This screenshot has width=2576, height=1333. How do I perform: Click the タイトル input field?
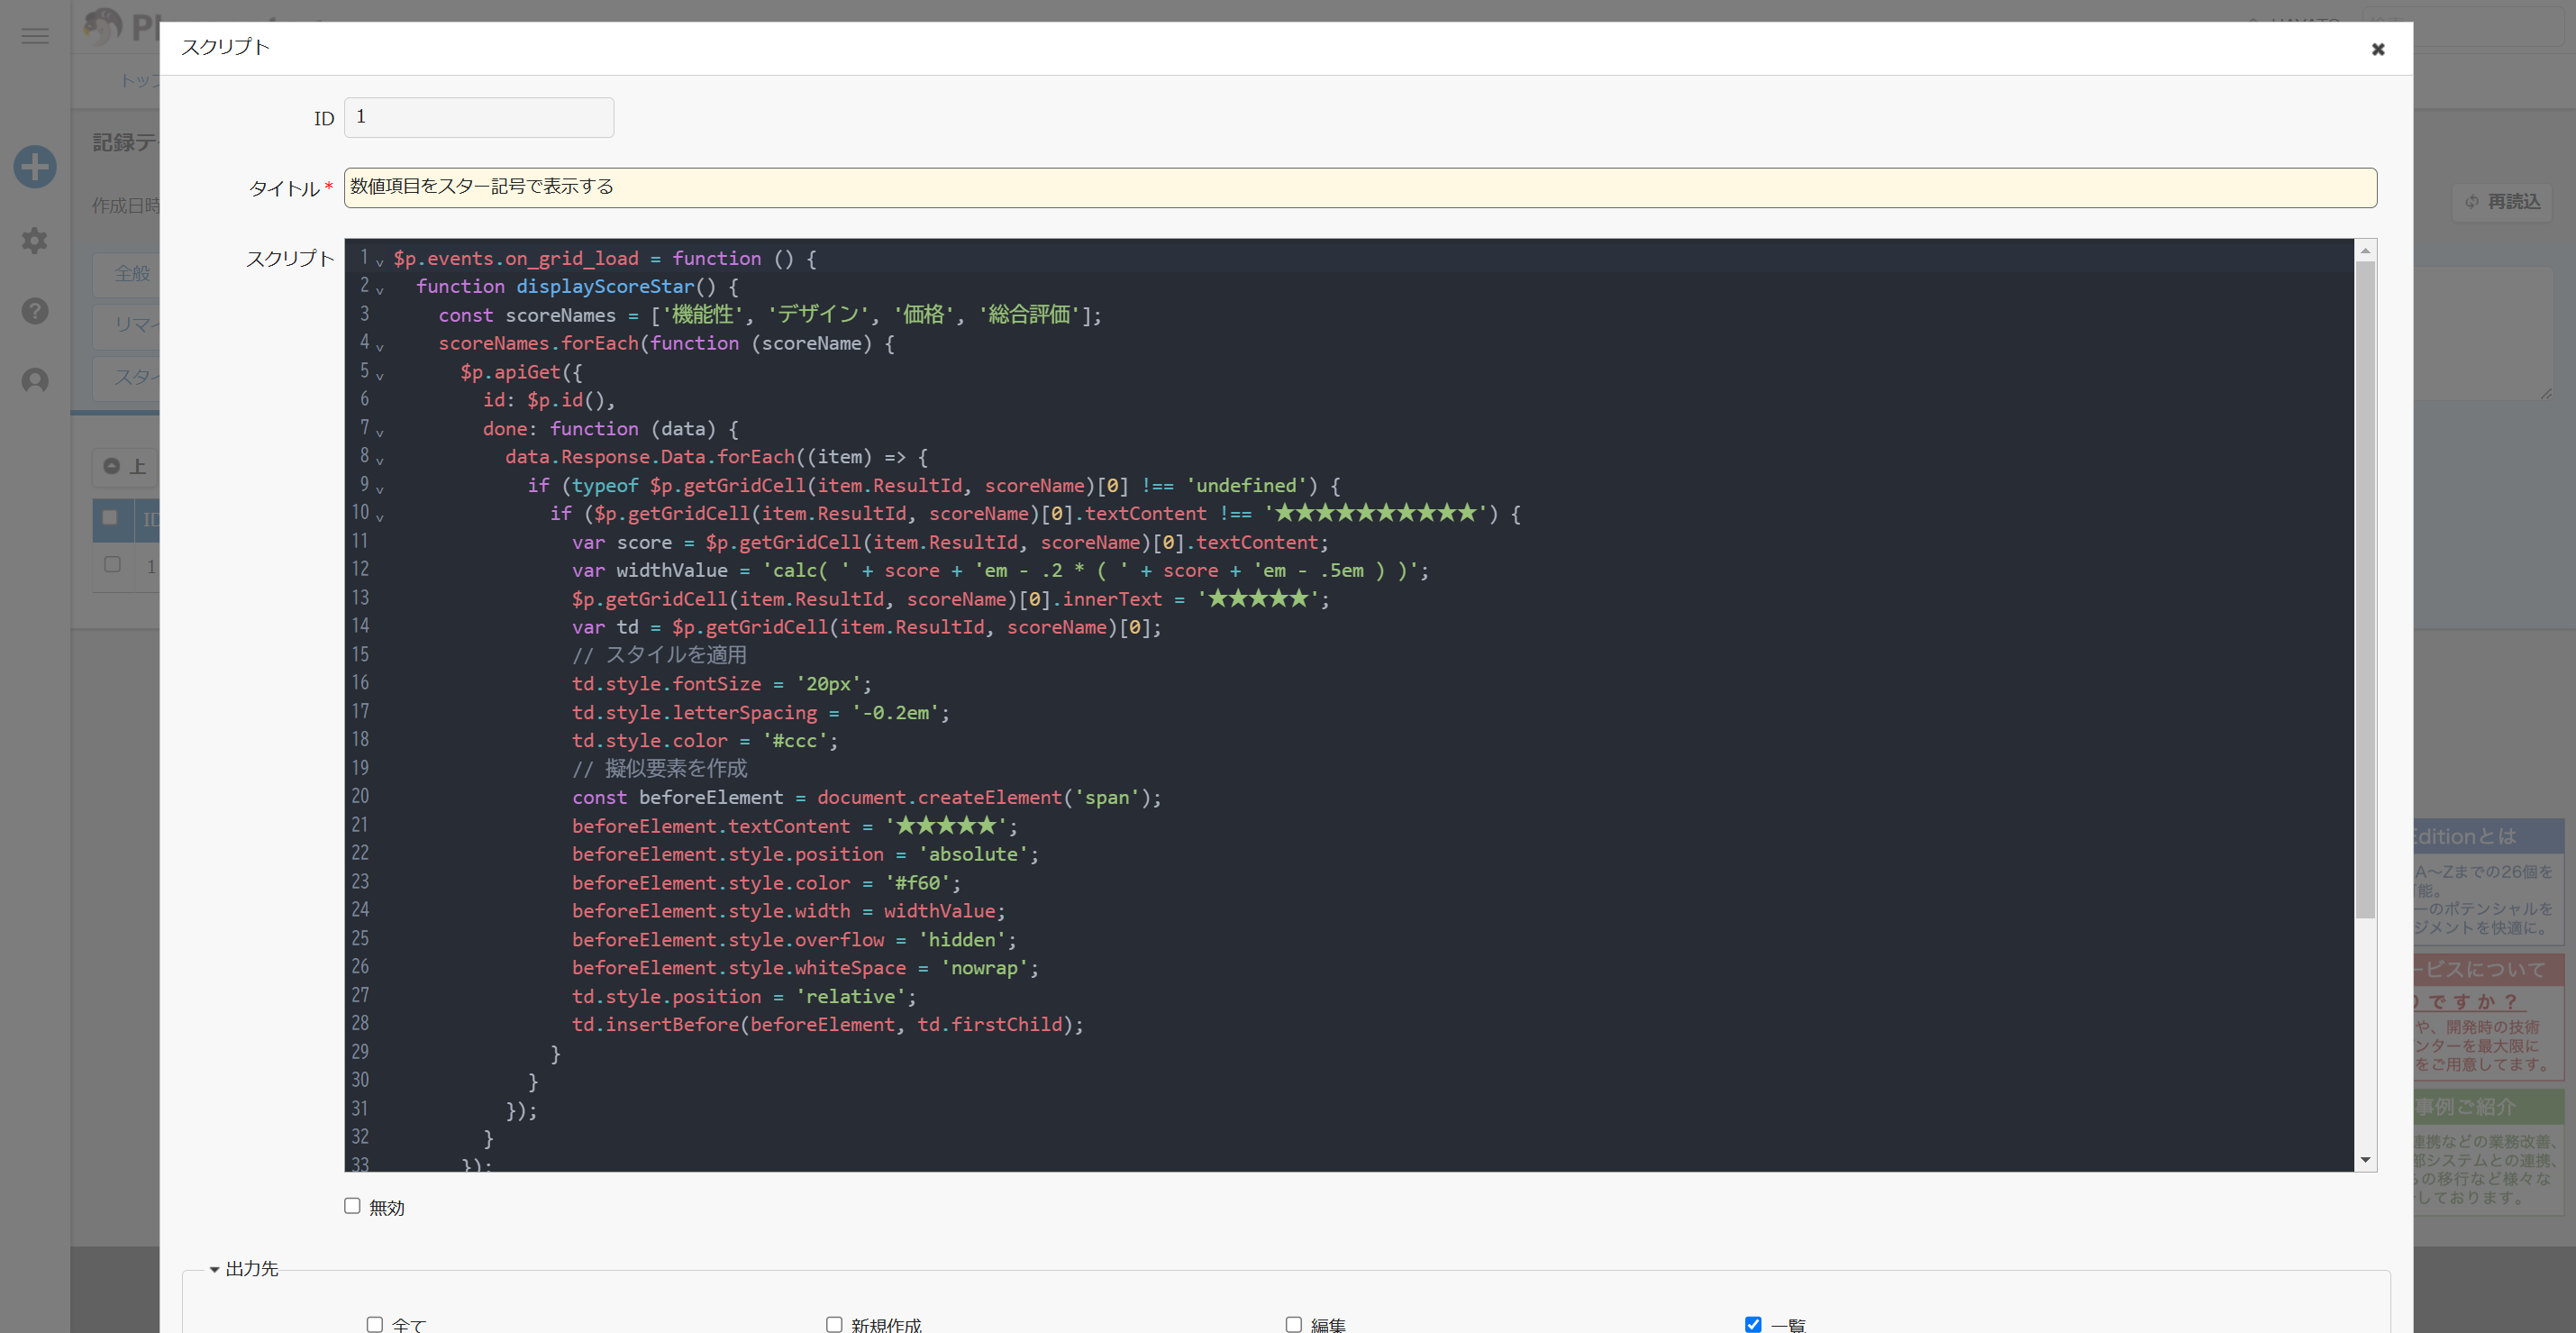tap(1359, 188)
